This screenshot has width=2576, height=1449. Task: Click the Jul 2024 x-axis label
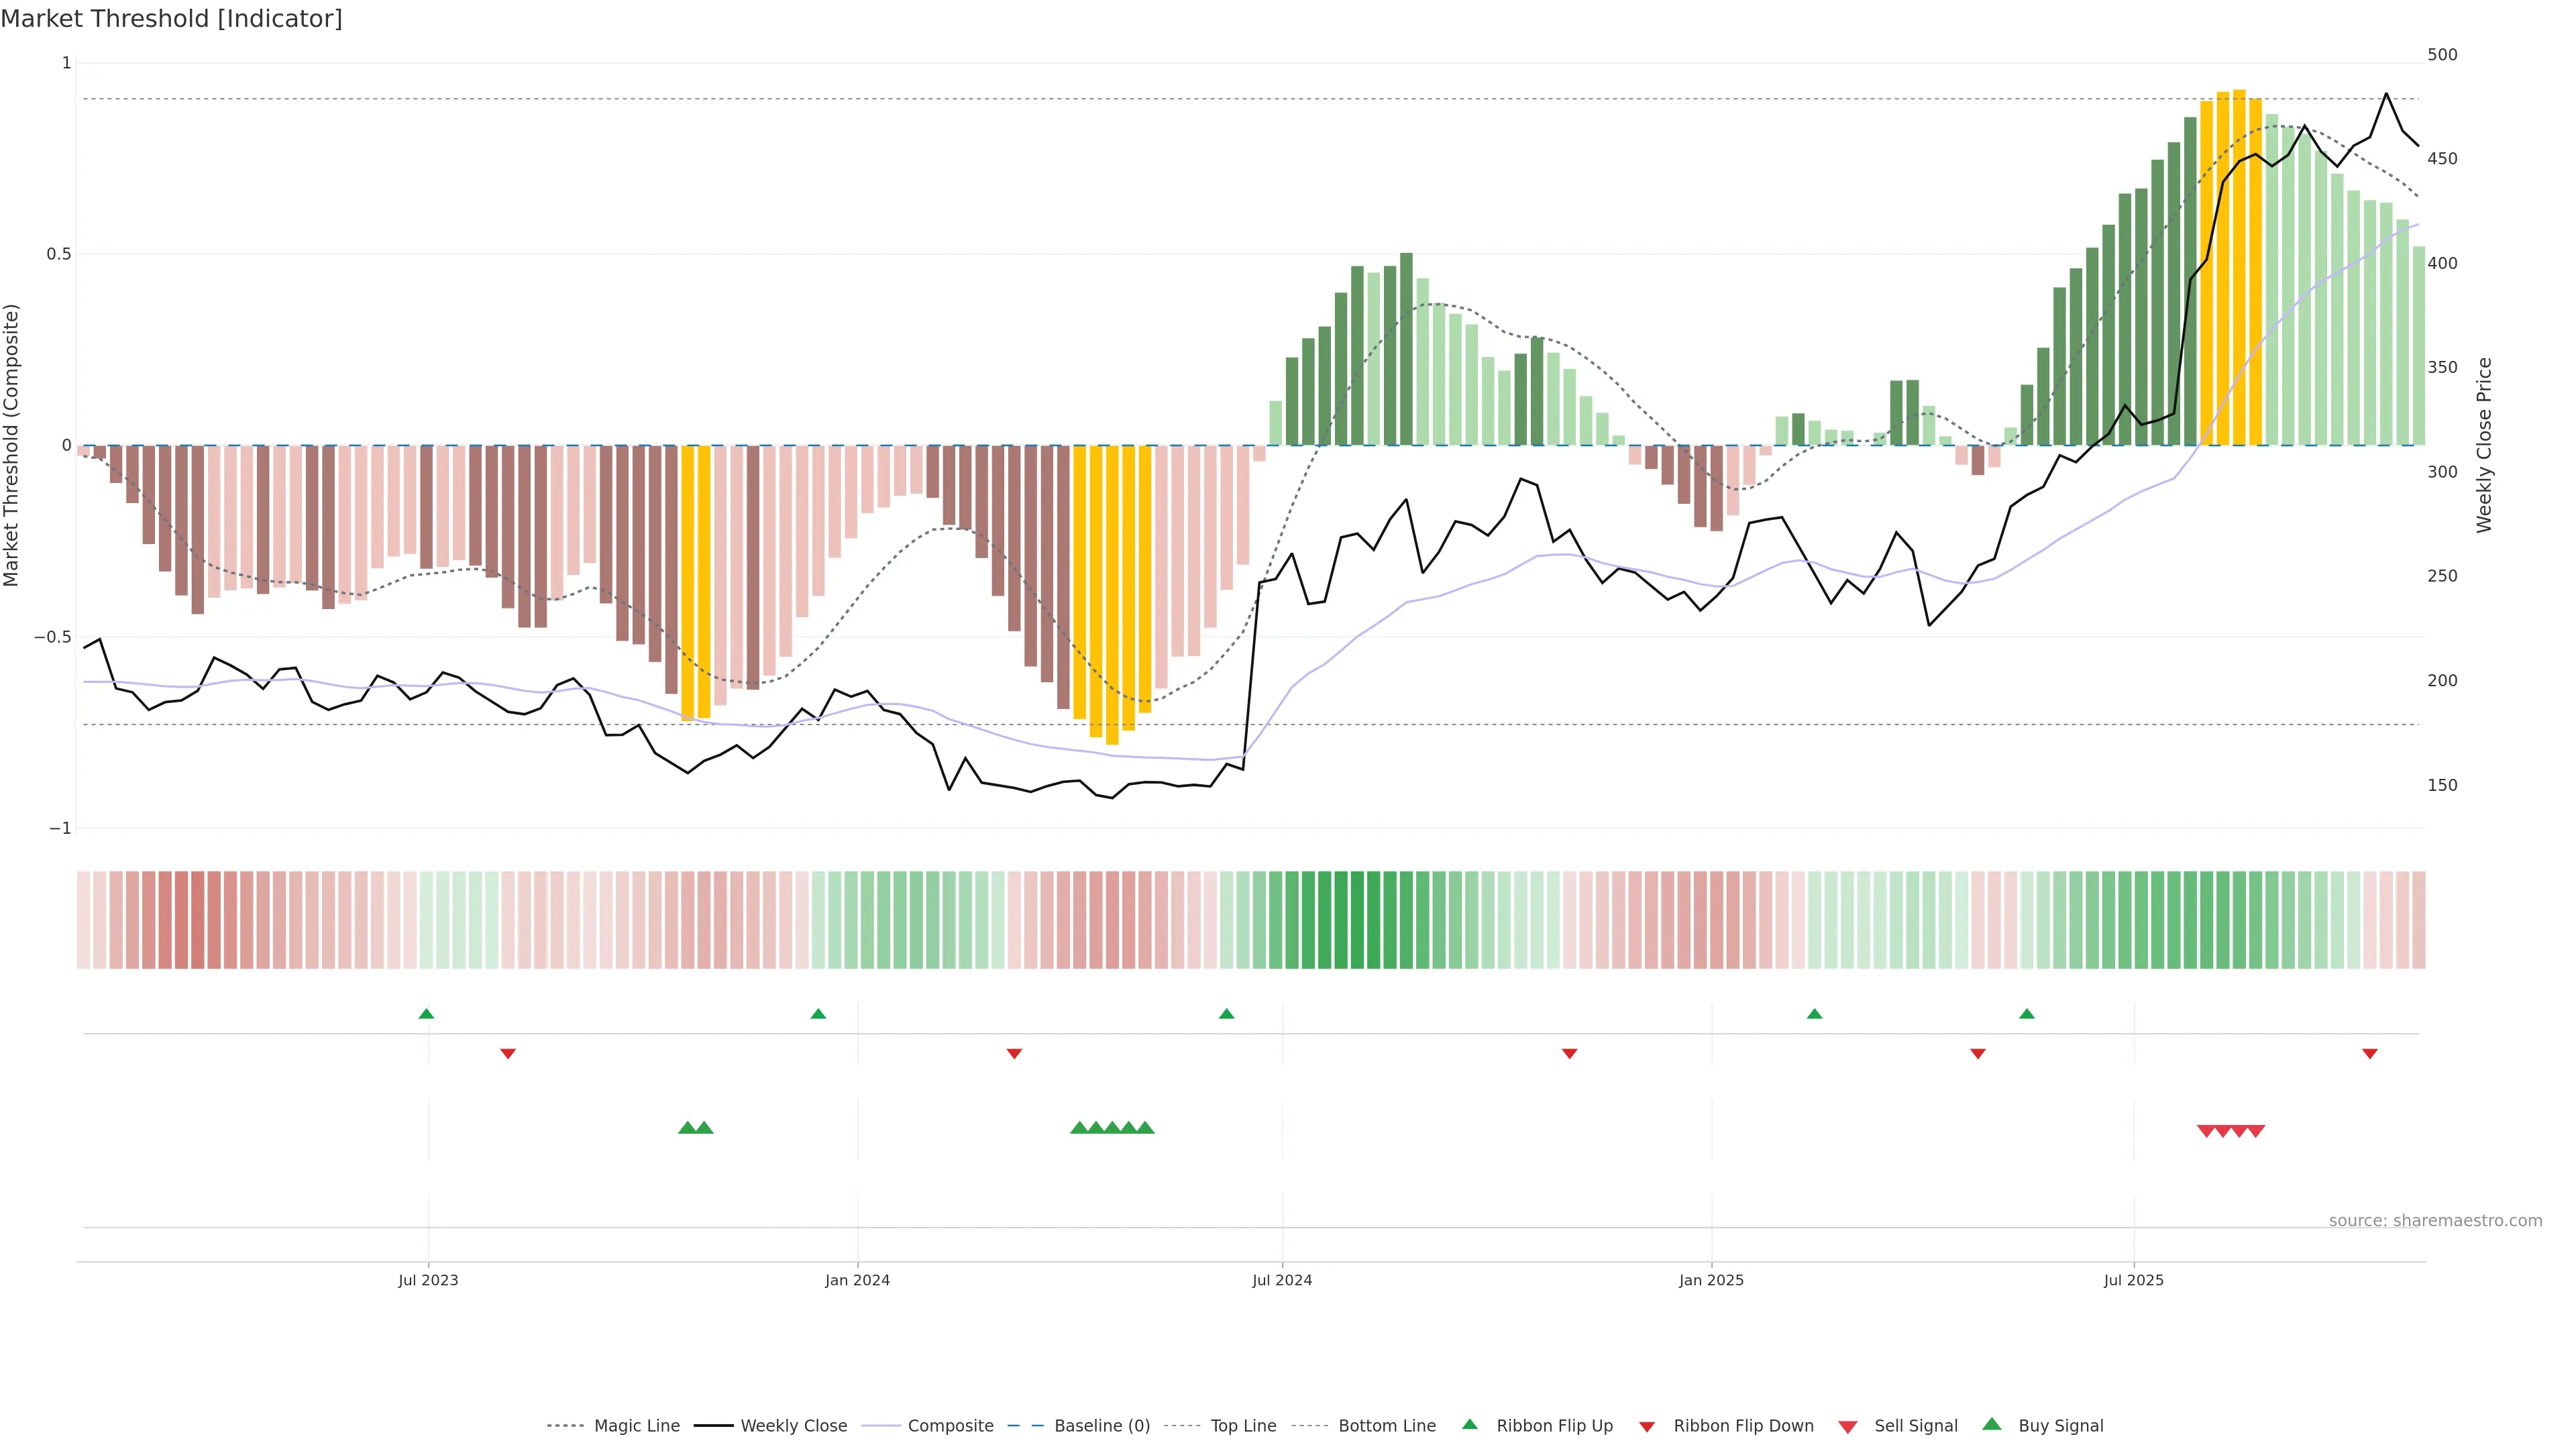pos(1282,1280)
